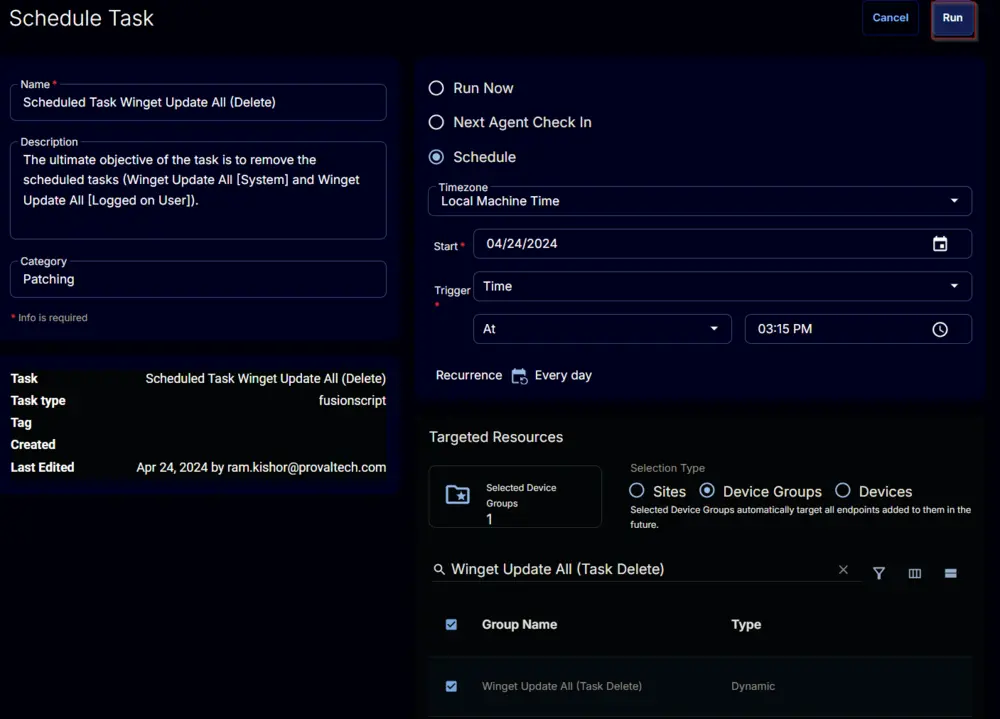The image size is (1000, 719).
Task: Click the Selected Device Groups folder icon
Action: 457,494
